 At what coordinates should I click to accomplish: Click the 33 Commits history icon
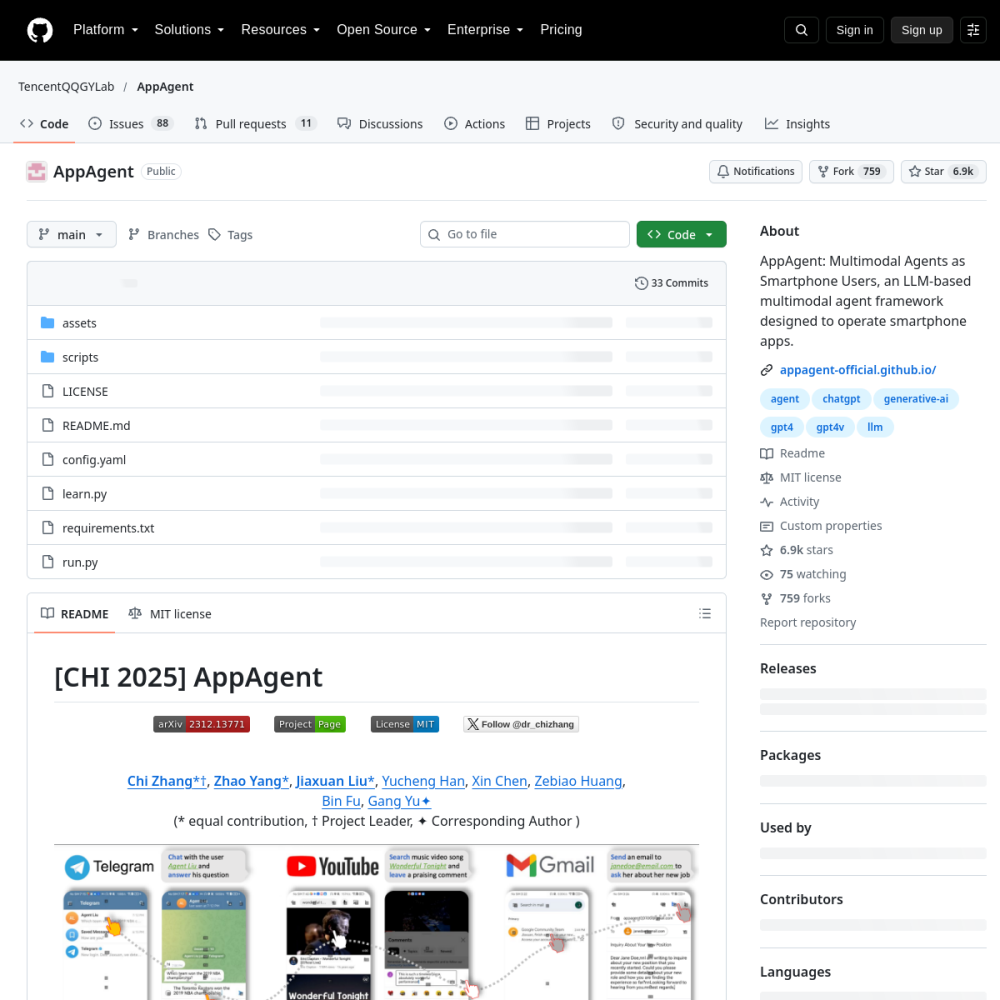[641, 283]
